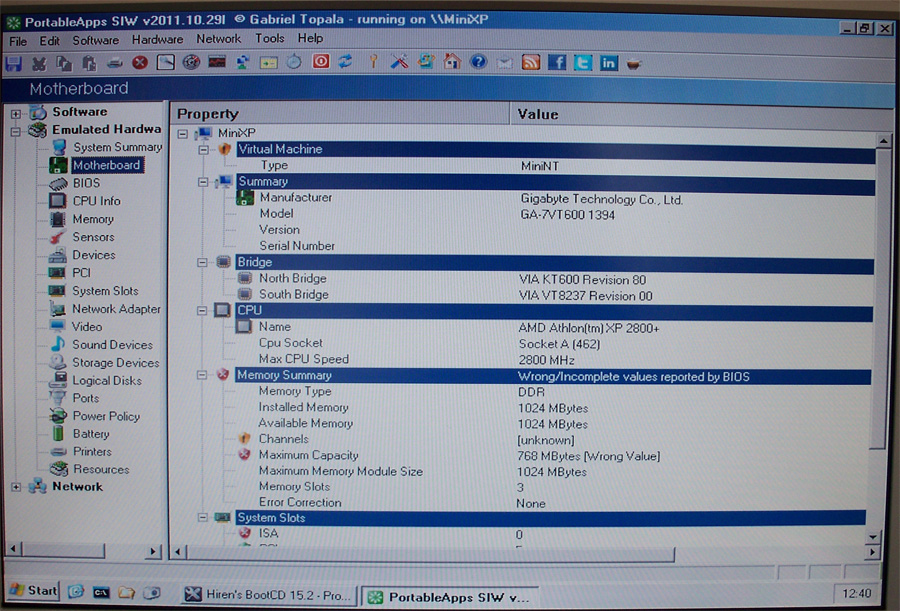The width and height of the screenshot is (900, 611).
Task: Collapse the CPU section
Action: click(x=201, y=311)
